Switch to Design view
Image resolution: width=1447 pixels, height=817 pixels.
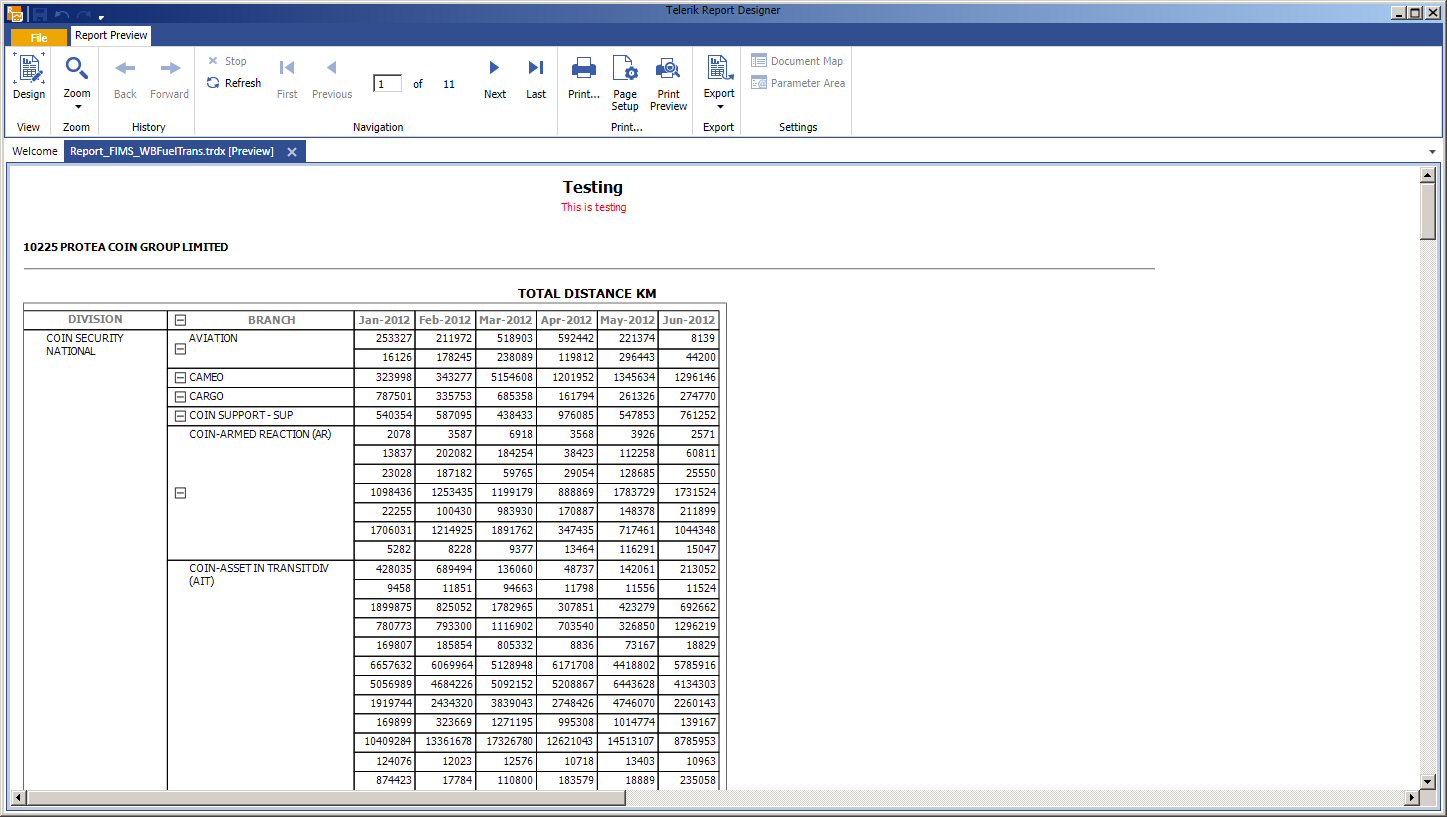pyautogui.click(x=29, y=78)
